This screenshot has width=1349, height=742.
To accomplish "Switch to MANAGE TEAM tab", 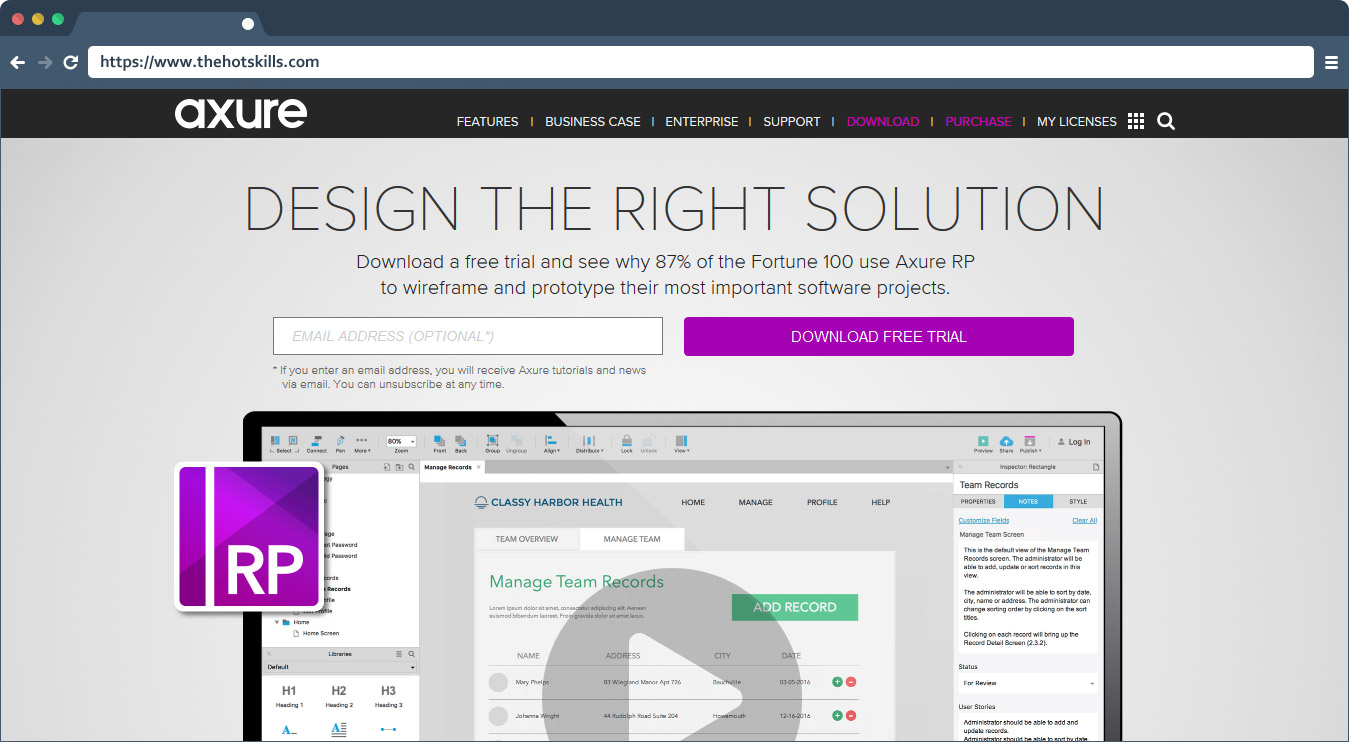I will (x=632, y=539).
